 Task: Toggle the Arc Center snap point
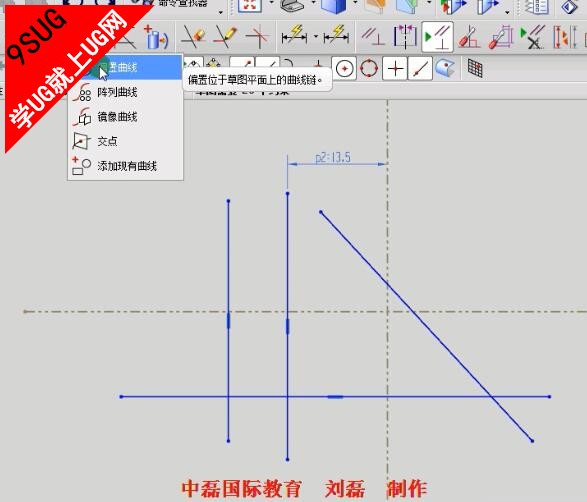pyautogui.click(x=344, y=69)
